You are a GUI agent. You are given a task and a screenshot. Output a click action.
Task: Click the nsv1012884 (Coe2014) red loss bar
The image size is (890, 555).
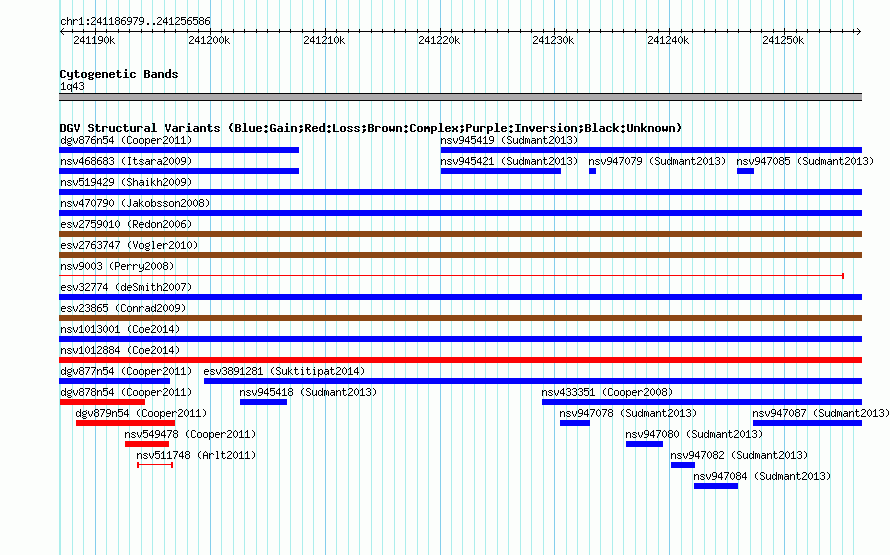[x=460, y=360]
